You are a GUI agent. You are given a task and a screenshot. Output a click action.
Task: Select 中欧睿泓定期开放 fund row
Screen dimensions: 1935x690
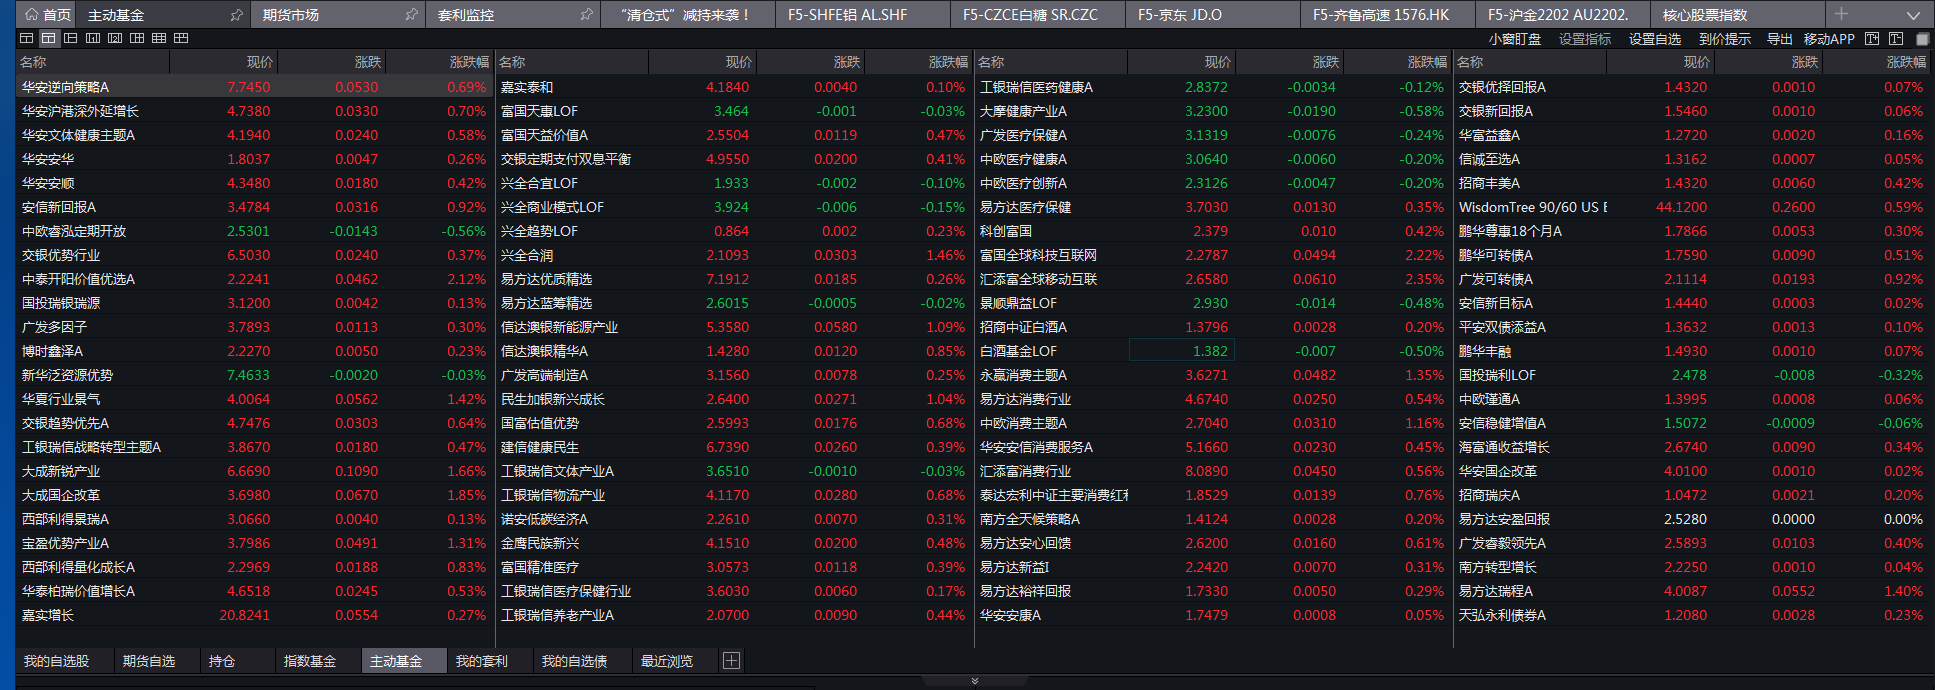coord(254,231)
